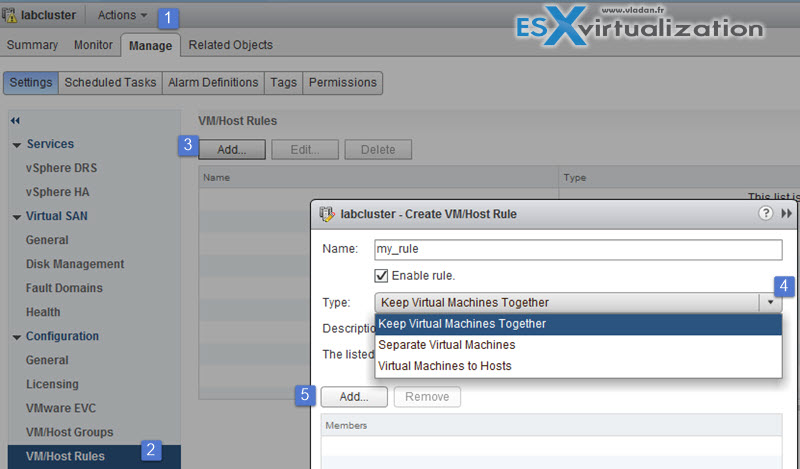The height and width of the screenshot is (469, 800).
Task: Click the double-arrow icon in dialog title
Action: pyautogui.click(x=786, y=213)
